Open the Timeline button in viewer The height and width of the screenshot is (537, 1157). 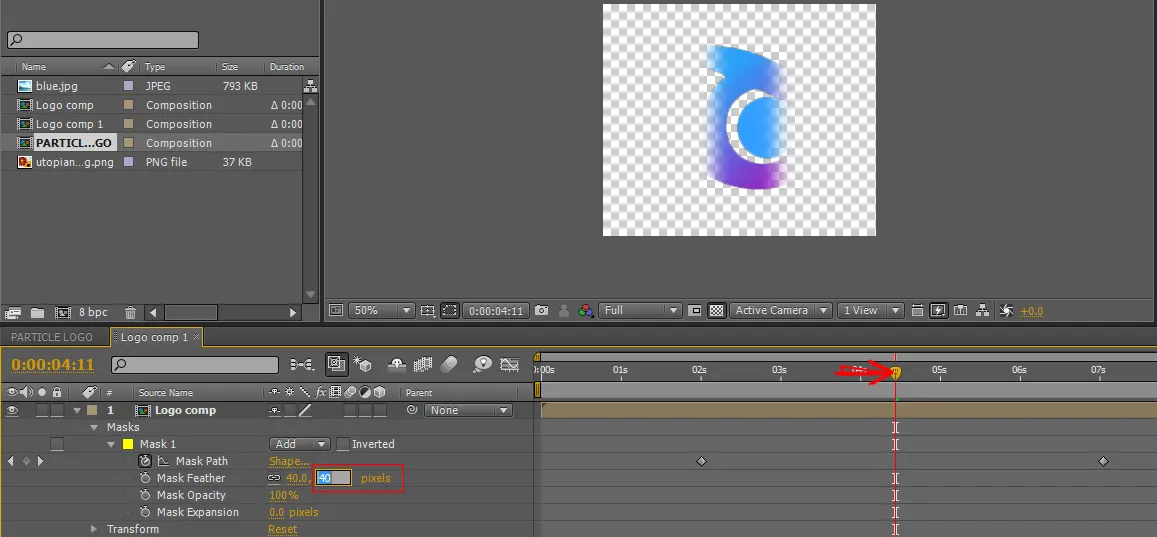[960, 311]
